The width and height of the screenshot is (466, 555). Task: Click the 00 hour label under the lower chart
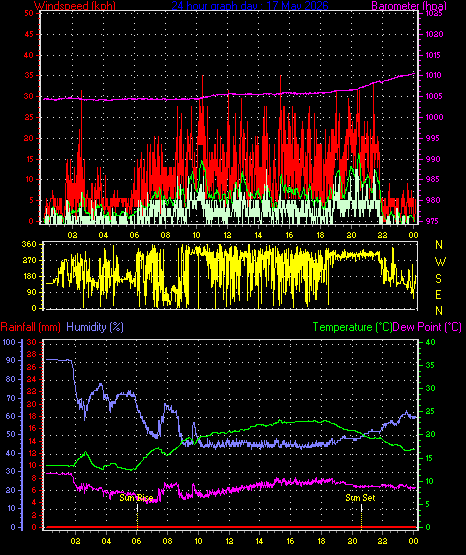(413, 541)
